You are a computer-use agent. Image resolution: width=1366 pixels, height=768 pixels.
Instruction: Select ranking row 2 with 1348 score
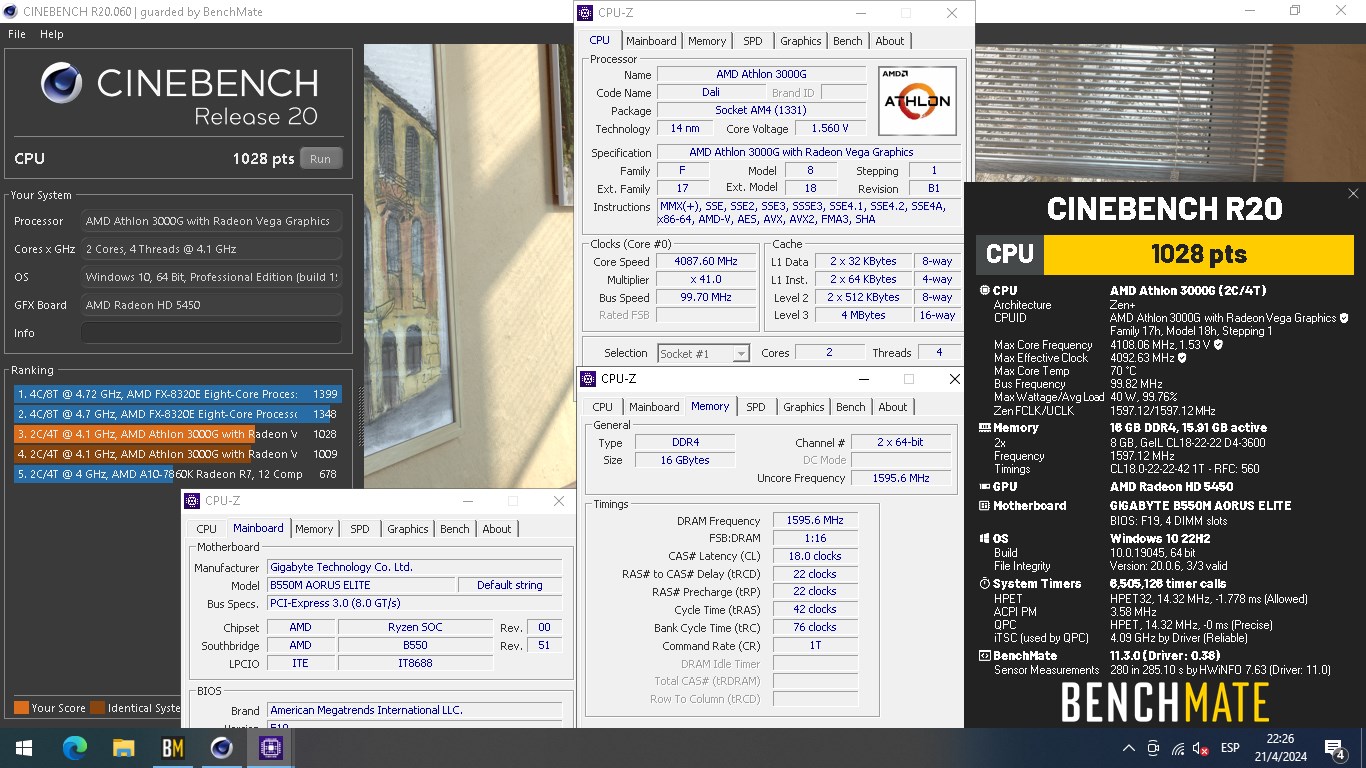coord(177,414)
